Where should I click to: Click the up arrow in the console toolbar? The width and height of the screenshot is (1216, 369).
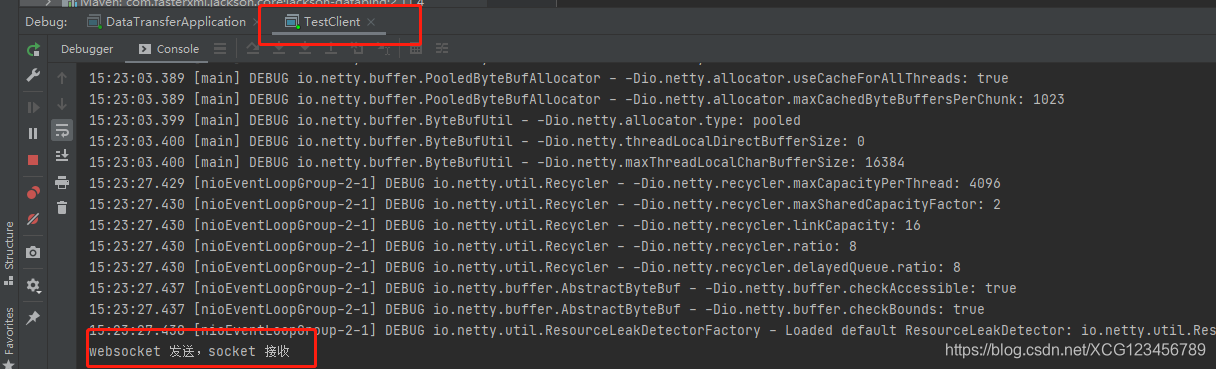[x=62, y=78]
